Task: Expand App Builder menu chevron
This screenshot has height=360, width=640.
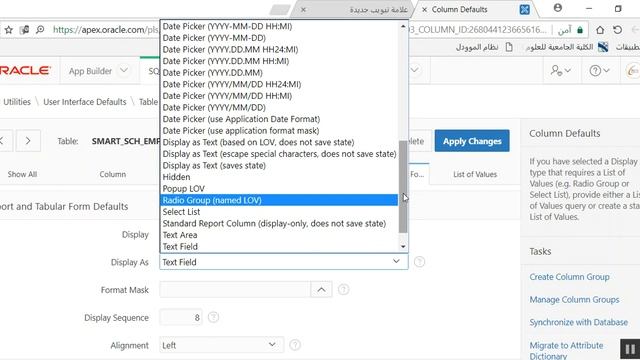Action: (x=124, y=71)
